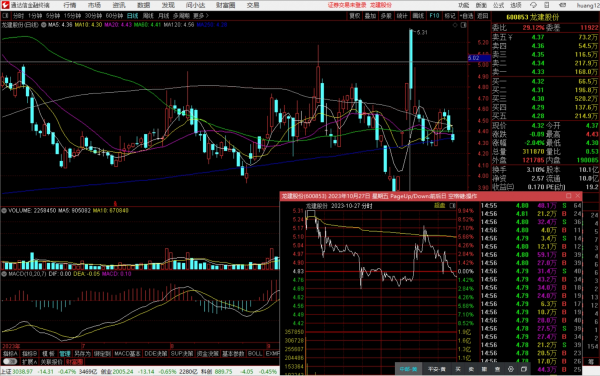Viewport: 600px width, 376px height.
Task: Switch to 分时 intraday period
Action: 18,16
